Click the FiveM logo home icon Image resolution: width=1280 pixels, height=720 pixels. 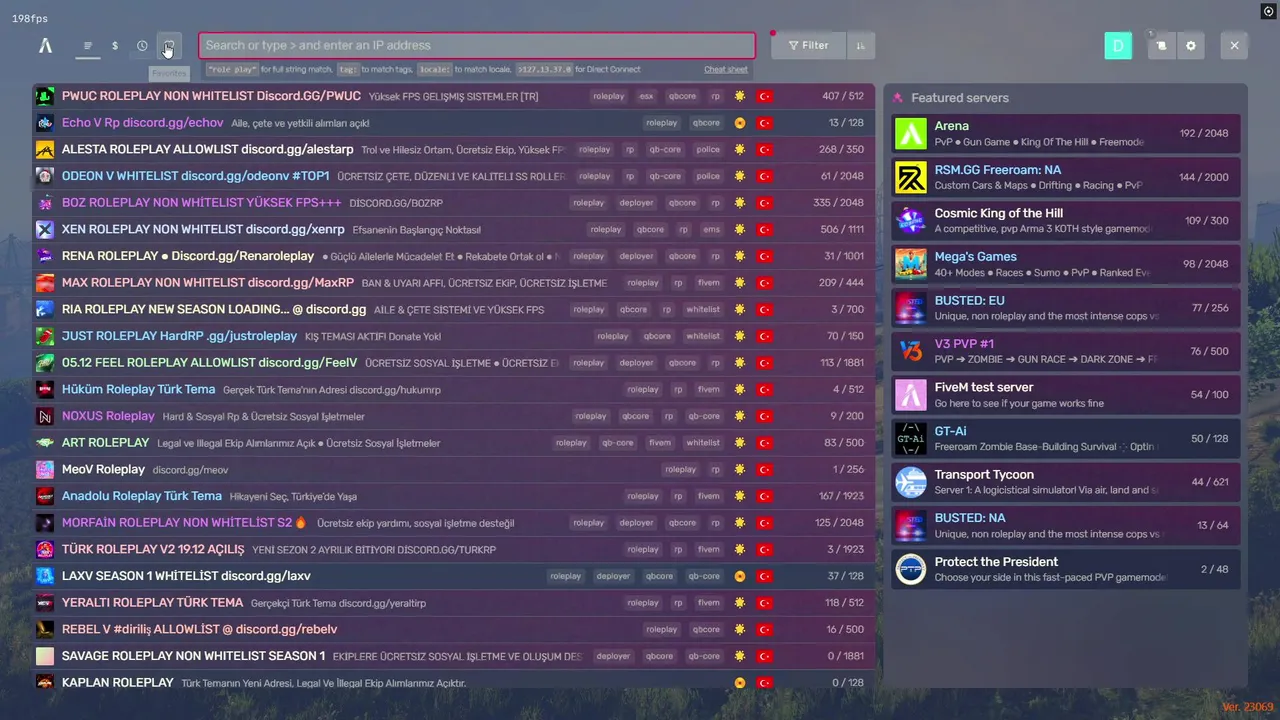pyautogui.click(x=45, y=45)
